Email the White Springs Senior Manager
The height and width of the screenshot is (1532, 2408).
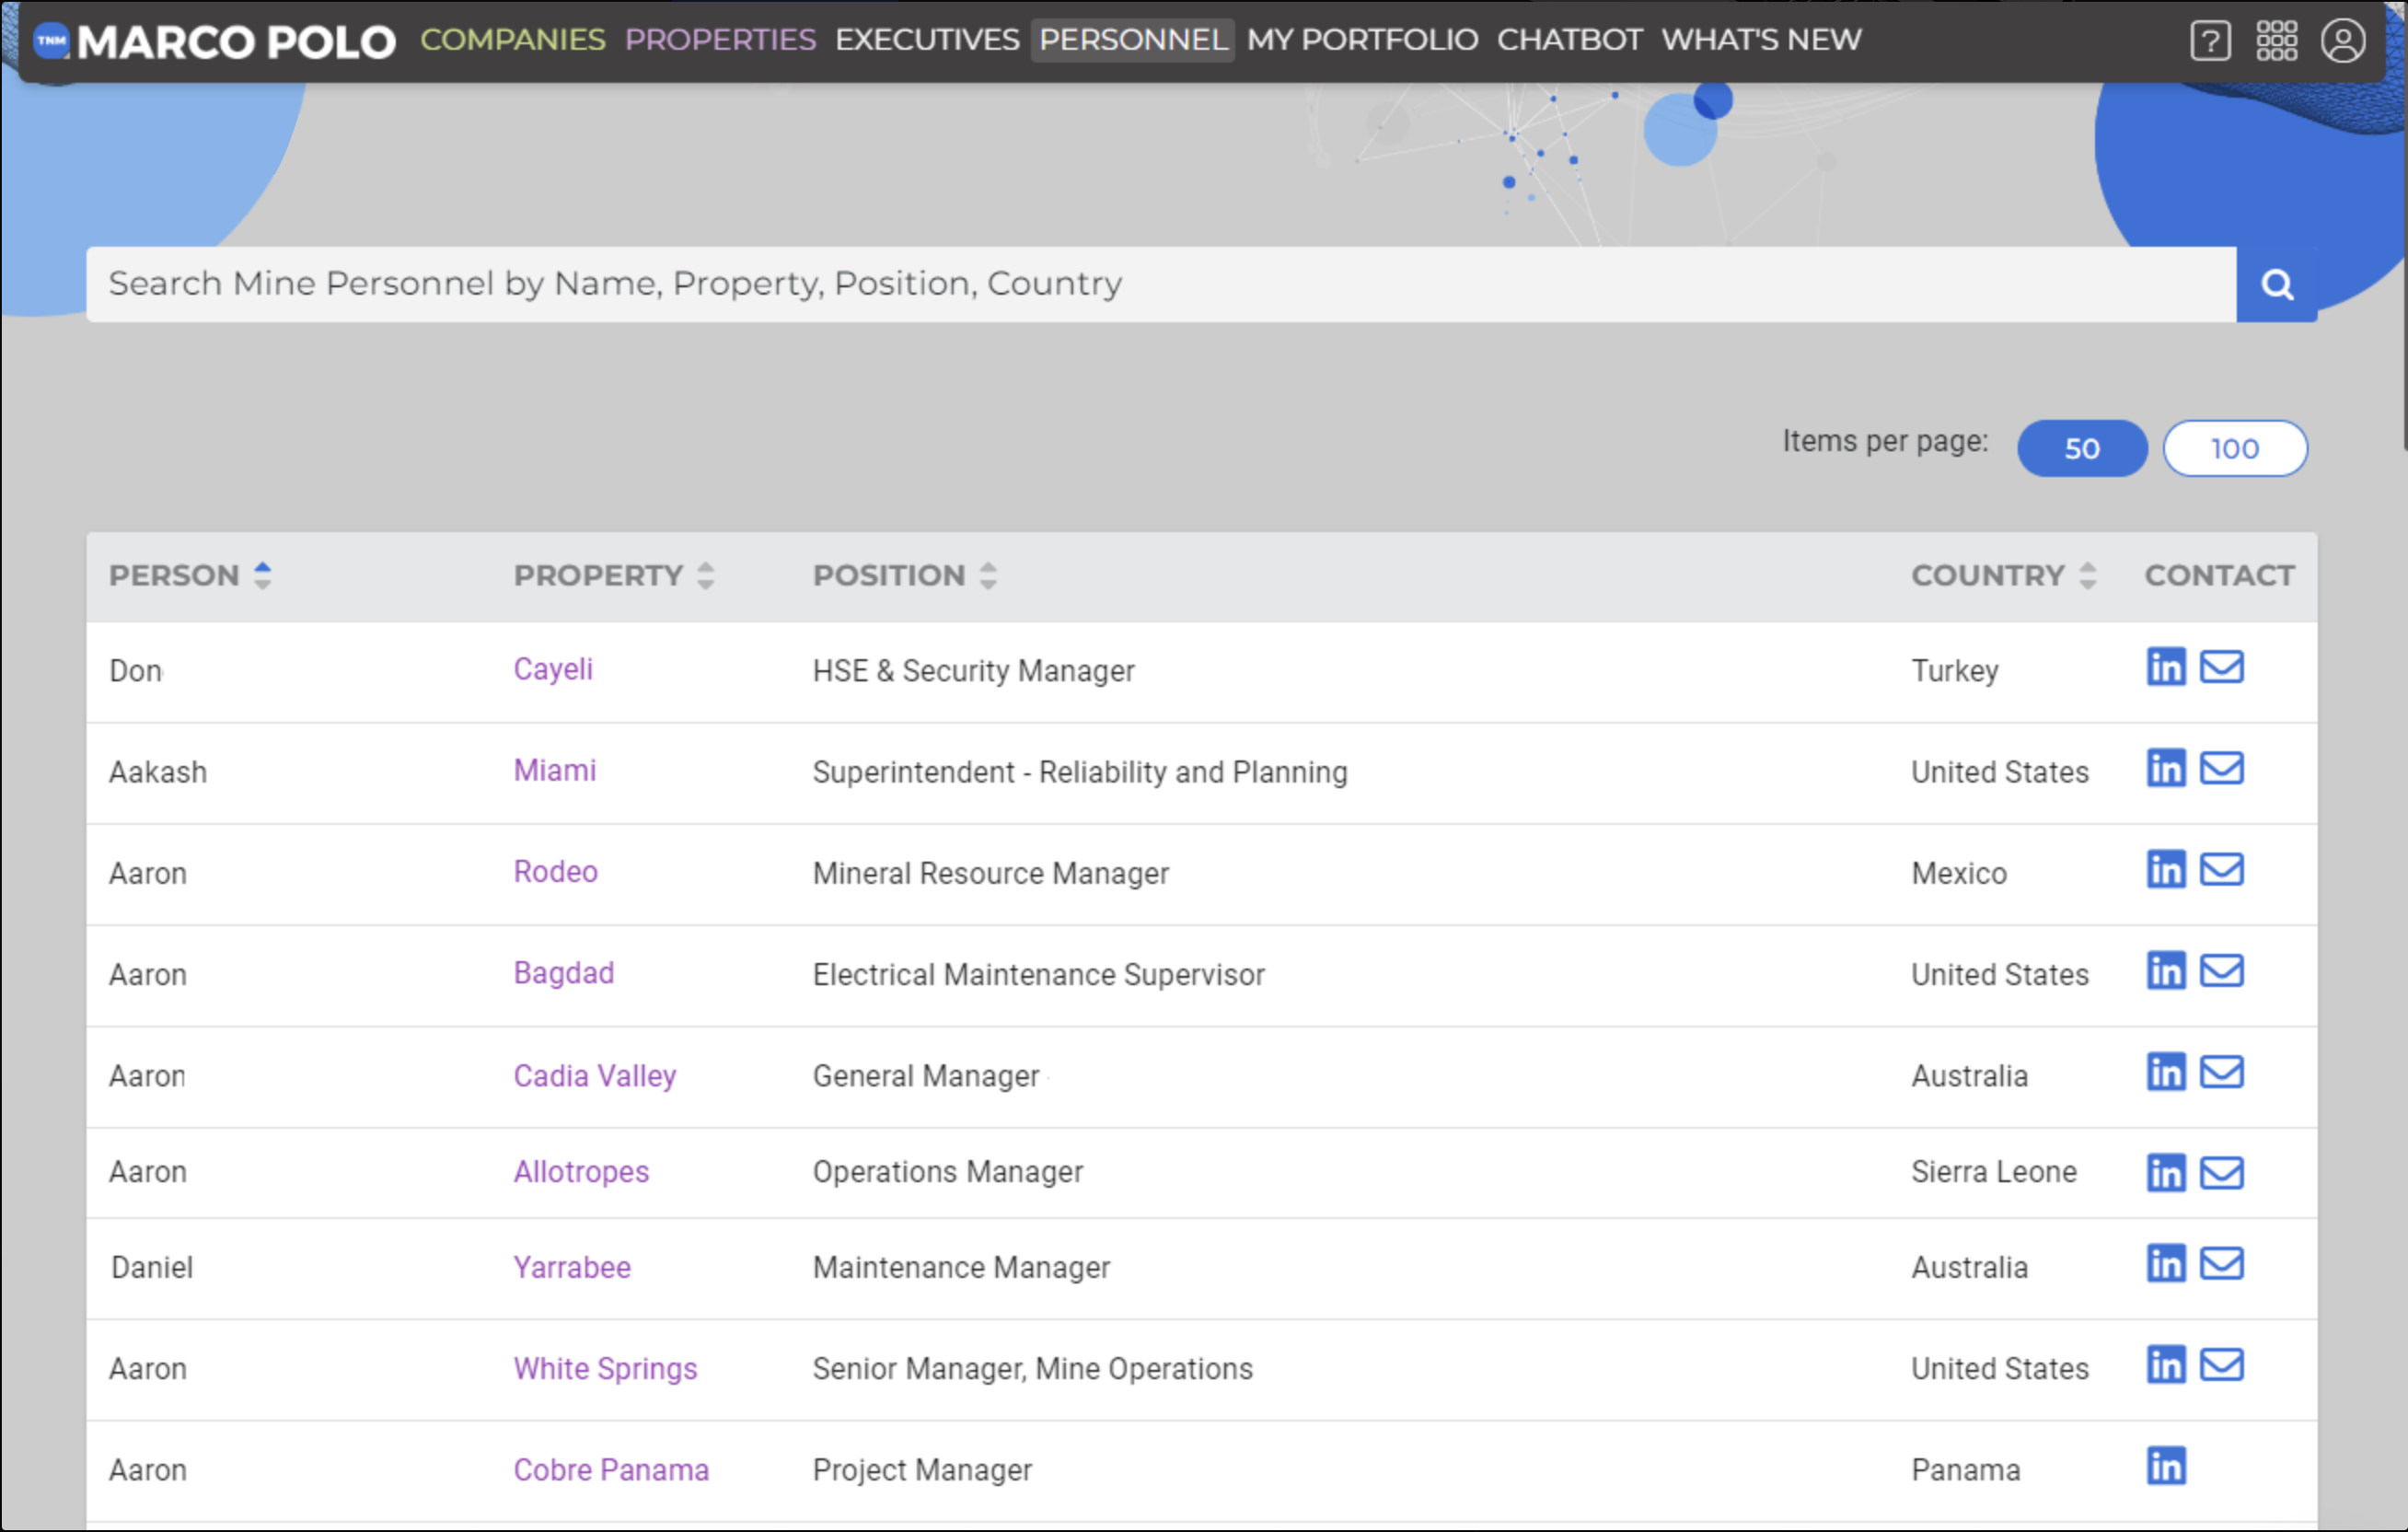click(x=2222, y=1365)
